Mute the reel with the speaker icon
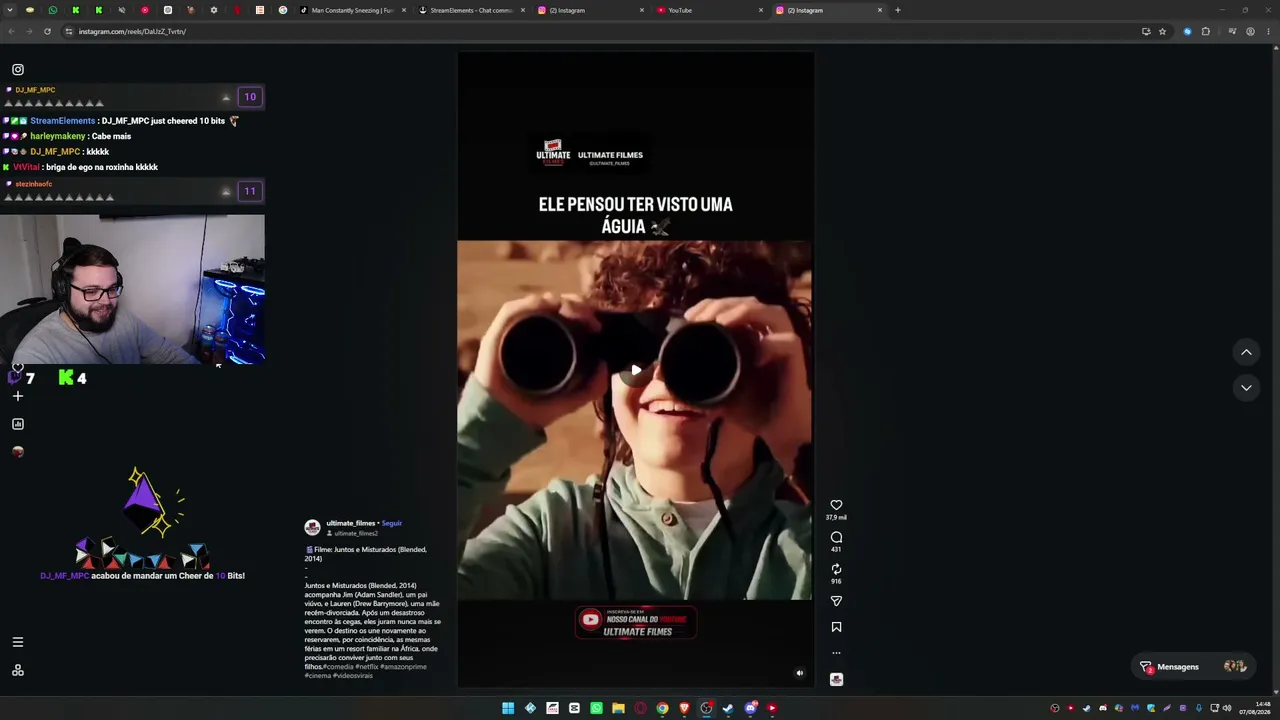The width and height of the screenshot is (1280, 720). (799, 673)
